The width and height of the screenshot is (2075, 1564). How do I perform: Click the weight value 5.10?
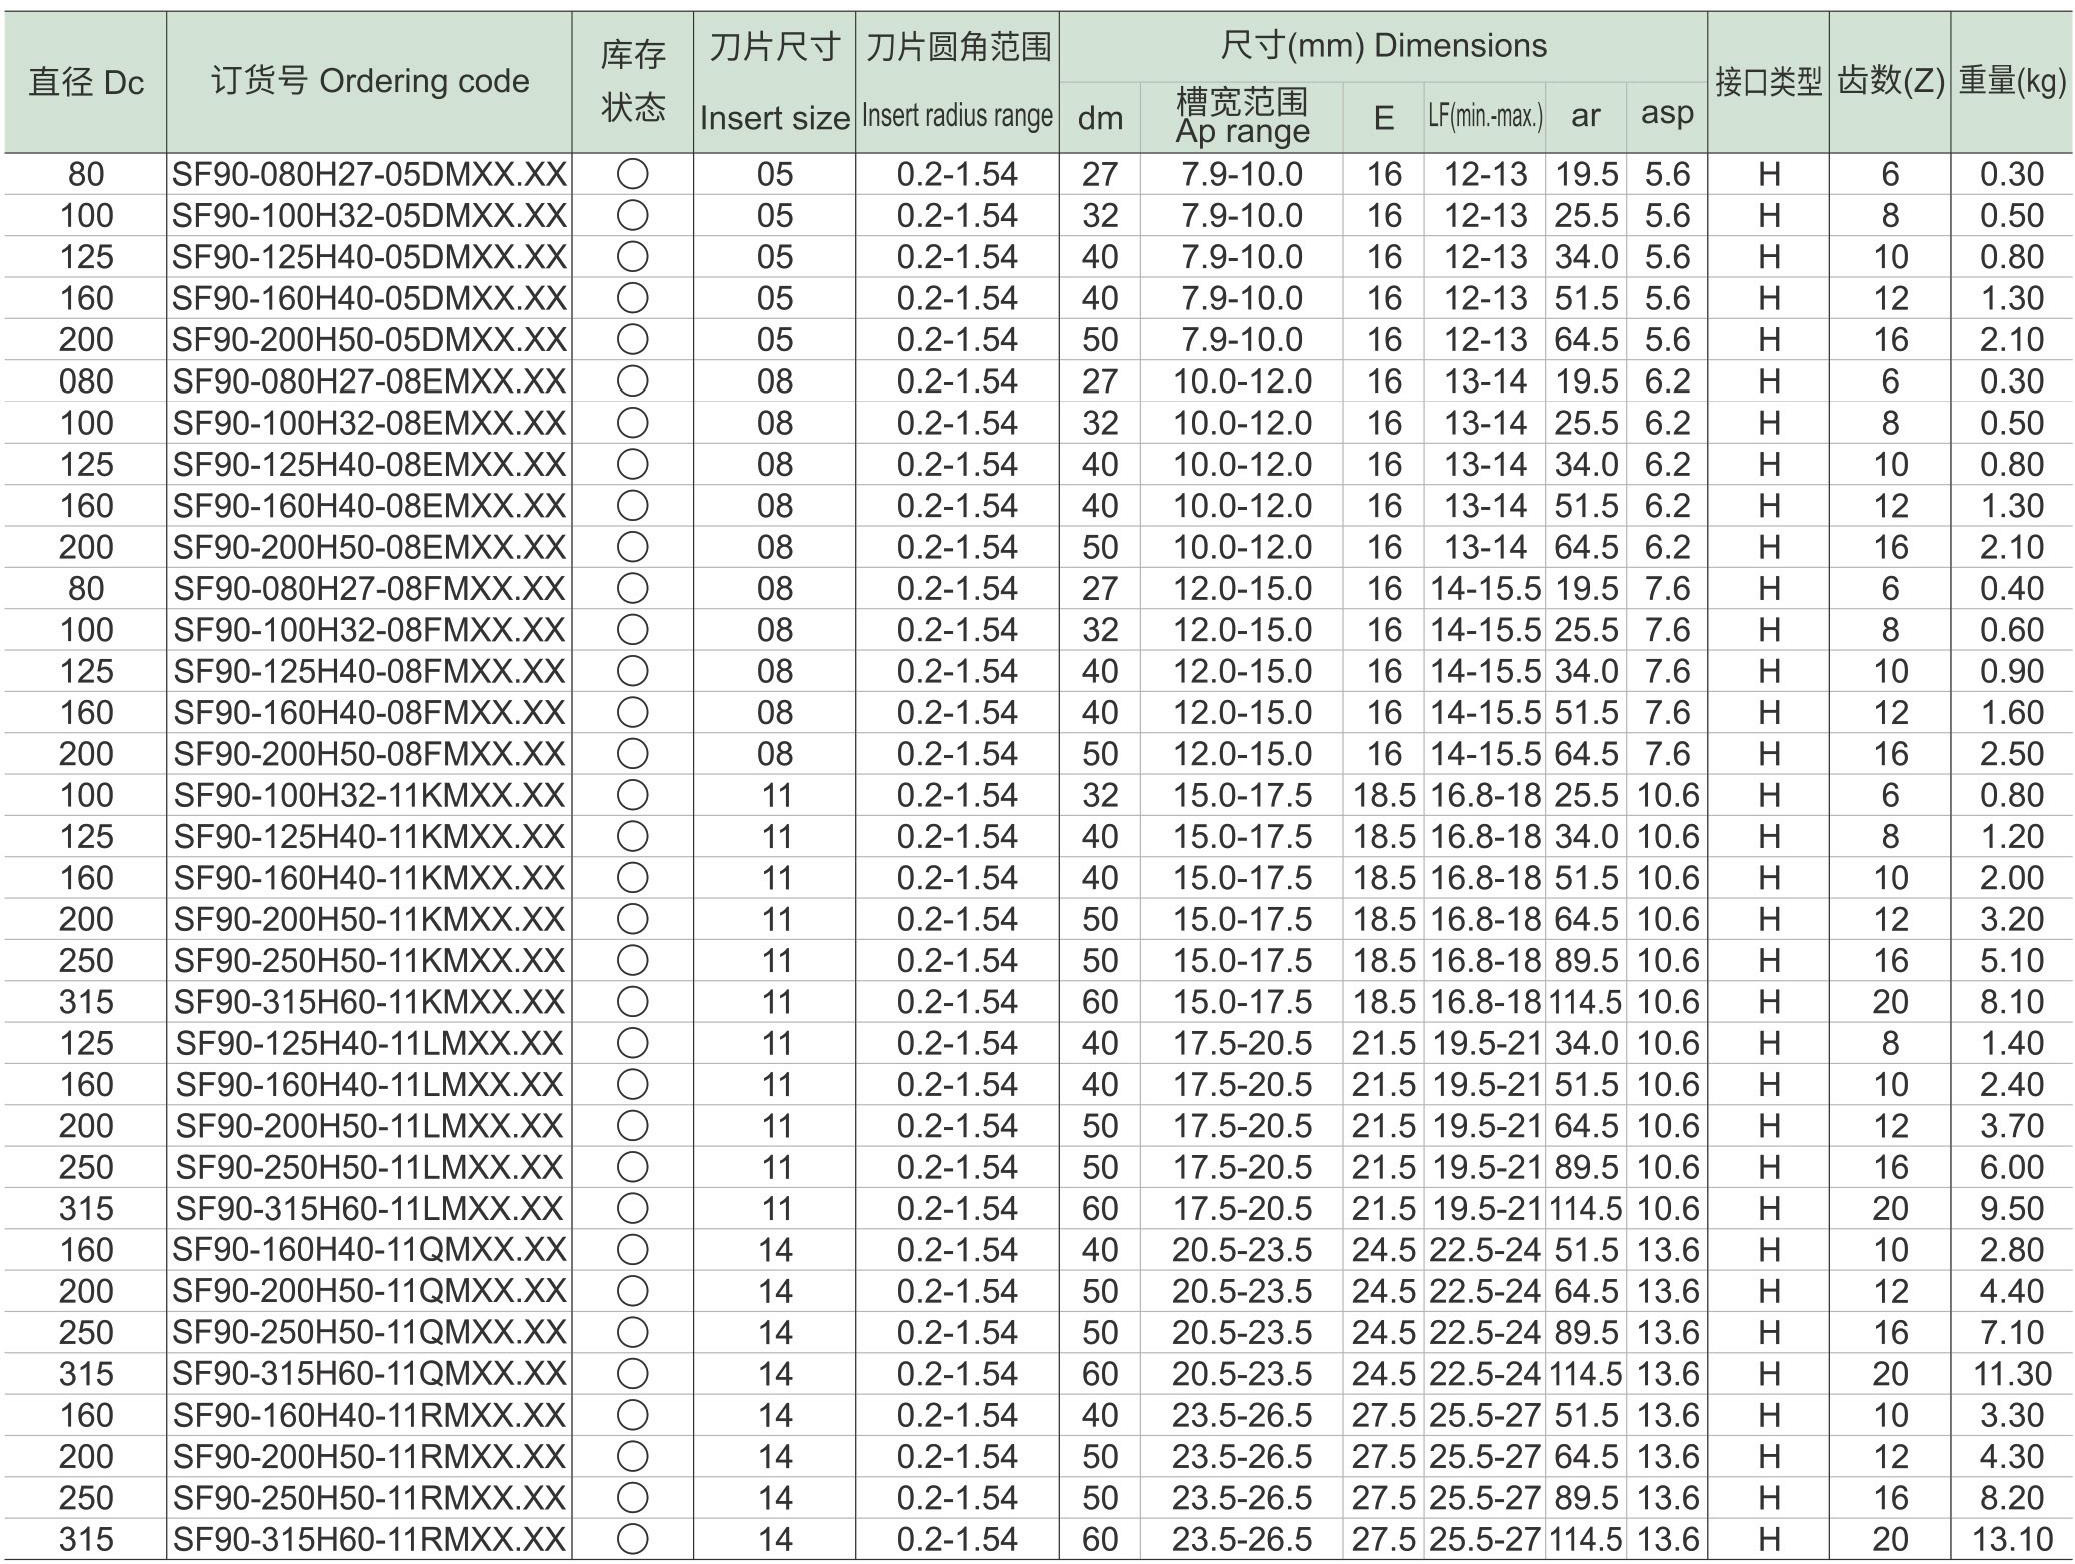tap(2012, 961)
